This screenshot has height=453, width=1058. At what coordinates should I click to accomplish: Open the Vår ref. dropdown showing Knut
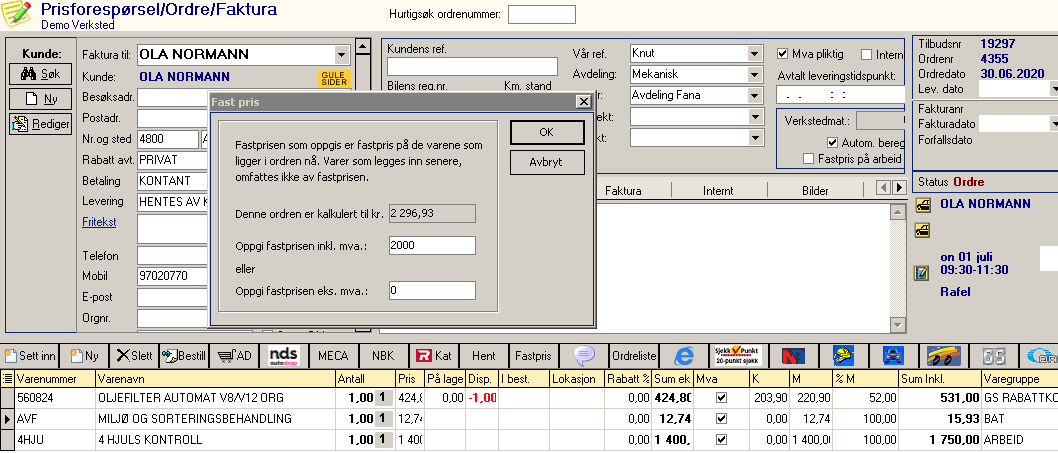point(754,53)
